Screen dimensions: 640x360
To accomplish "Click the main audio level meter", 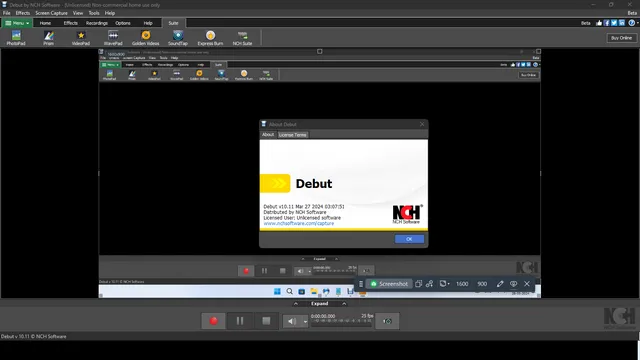I will click(342, 322).
